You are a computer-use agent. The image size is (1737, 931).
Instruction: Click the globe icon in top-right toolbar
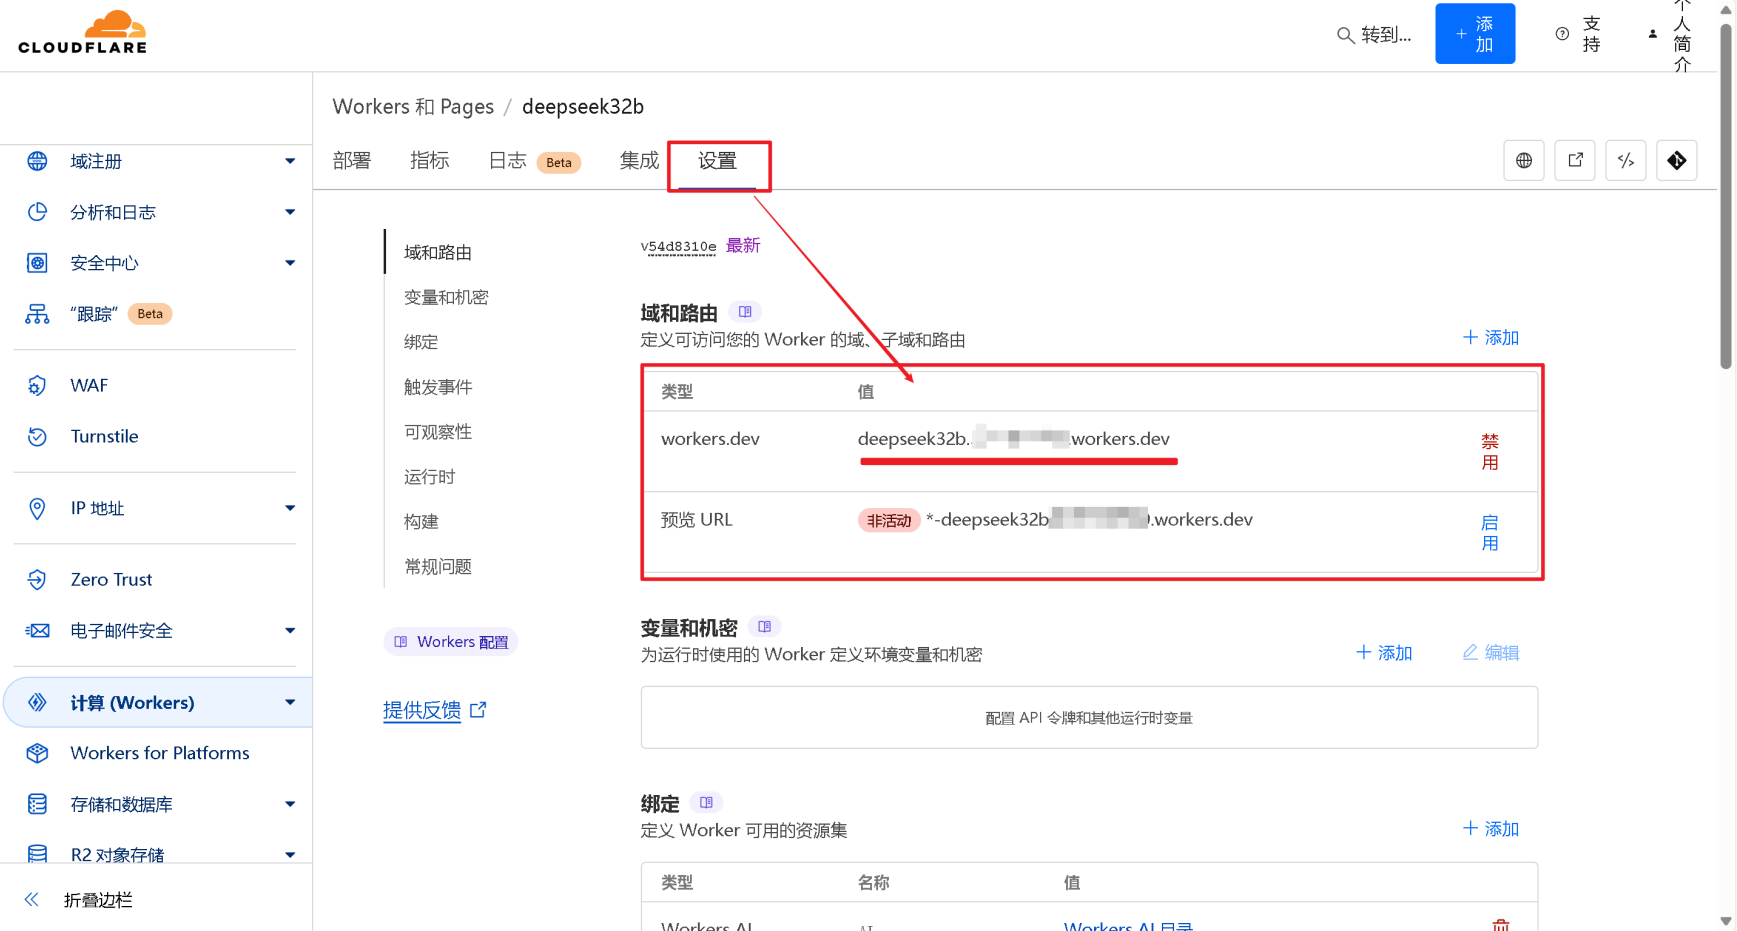coord(1523,161)
